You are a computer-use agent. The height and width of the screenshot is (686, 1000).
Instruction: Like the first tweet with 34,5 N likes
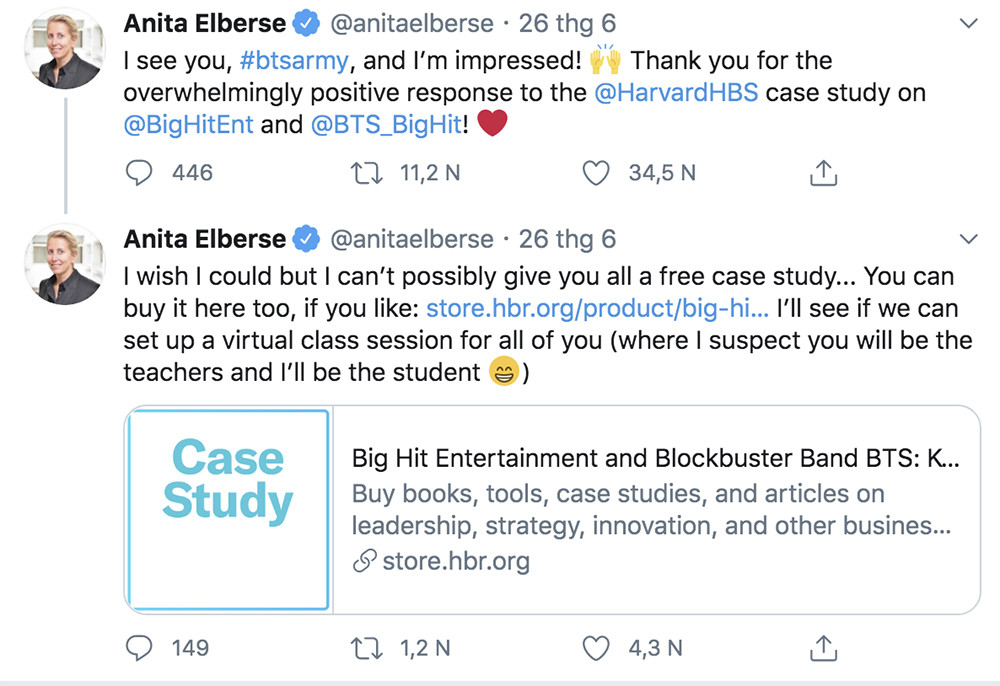coord(596,173)
